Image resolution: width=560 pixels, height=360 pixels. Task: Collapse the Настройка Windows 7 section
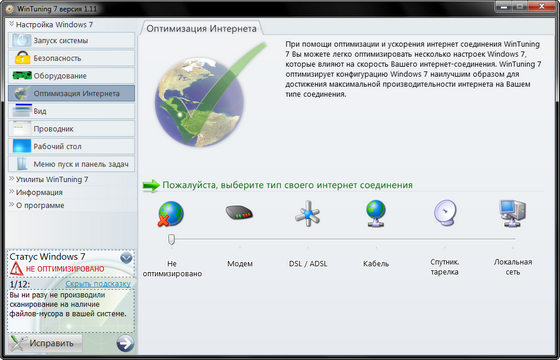12,24
